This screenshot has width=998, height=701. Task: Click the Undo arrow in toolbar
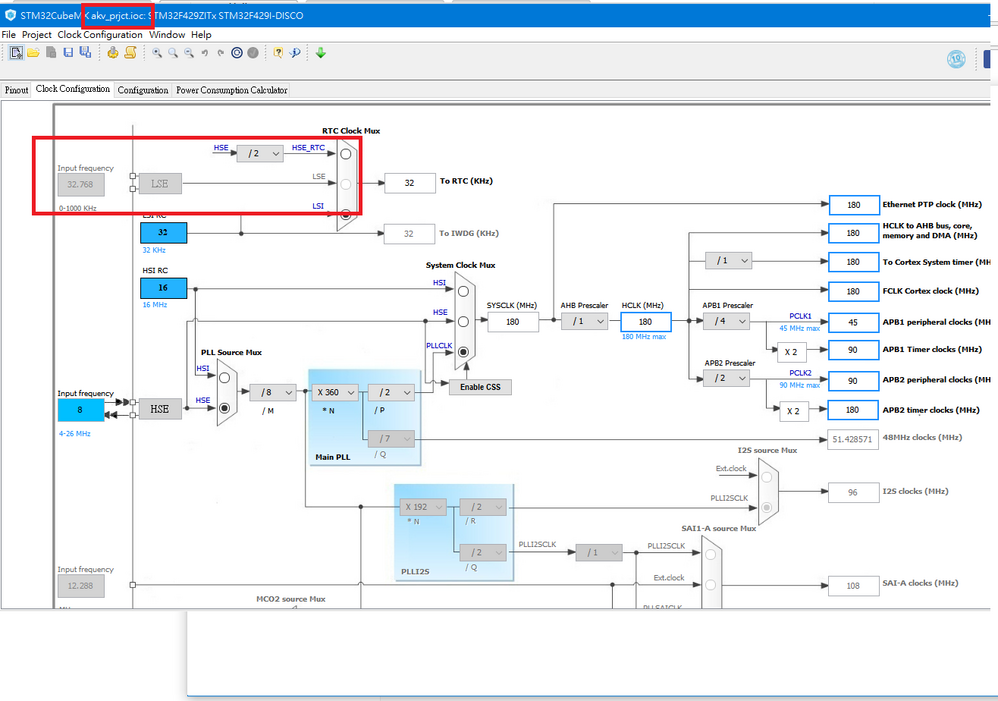pos(205,53)
